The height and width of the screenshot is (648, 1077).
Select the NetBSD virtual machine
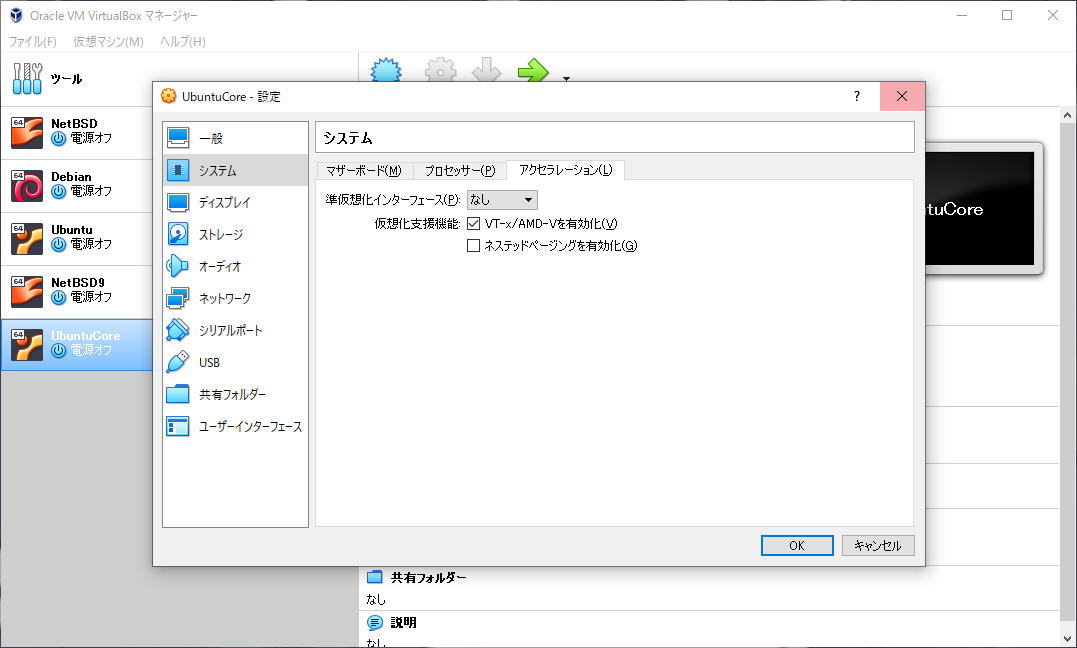tap(76, 133)
